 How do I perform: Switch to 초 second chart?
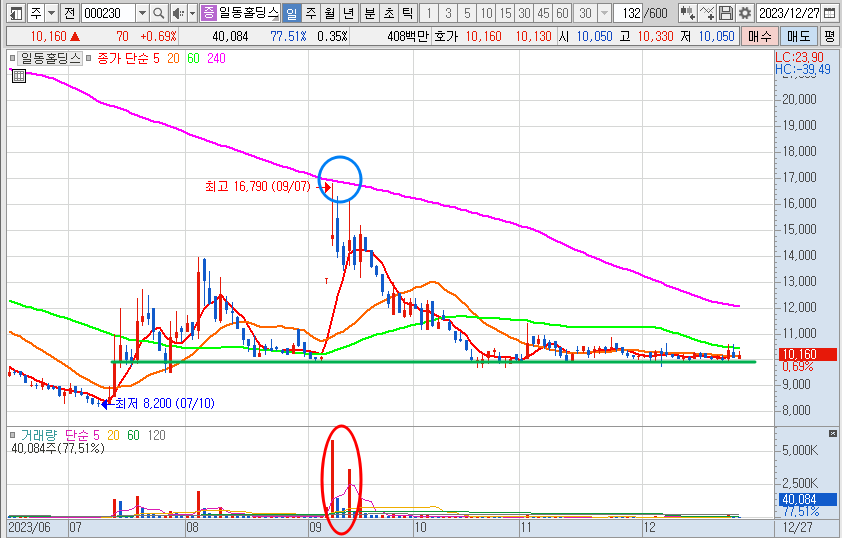click(388, 13)
